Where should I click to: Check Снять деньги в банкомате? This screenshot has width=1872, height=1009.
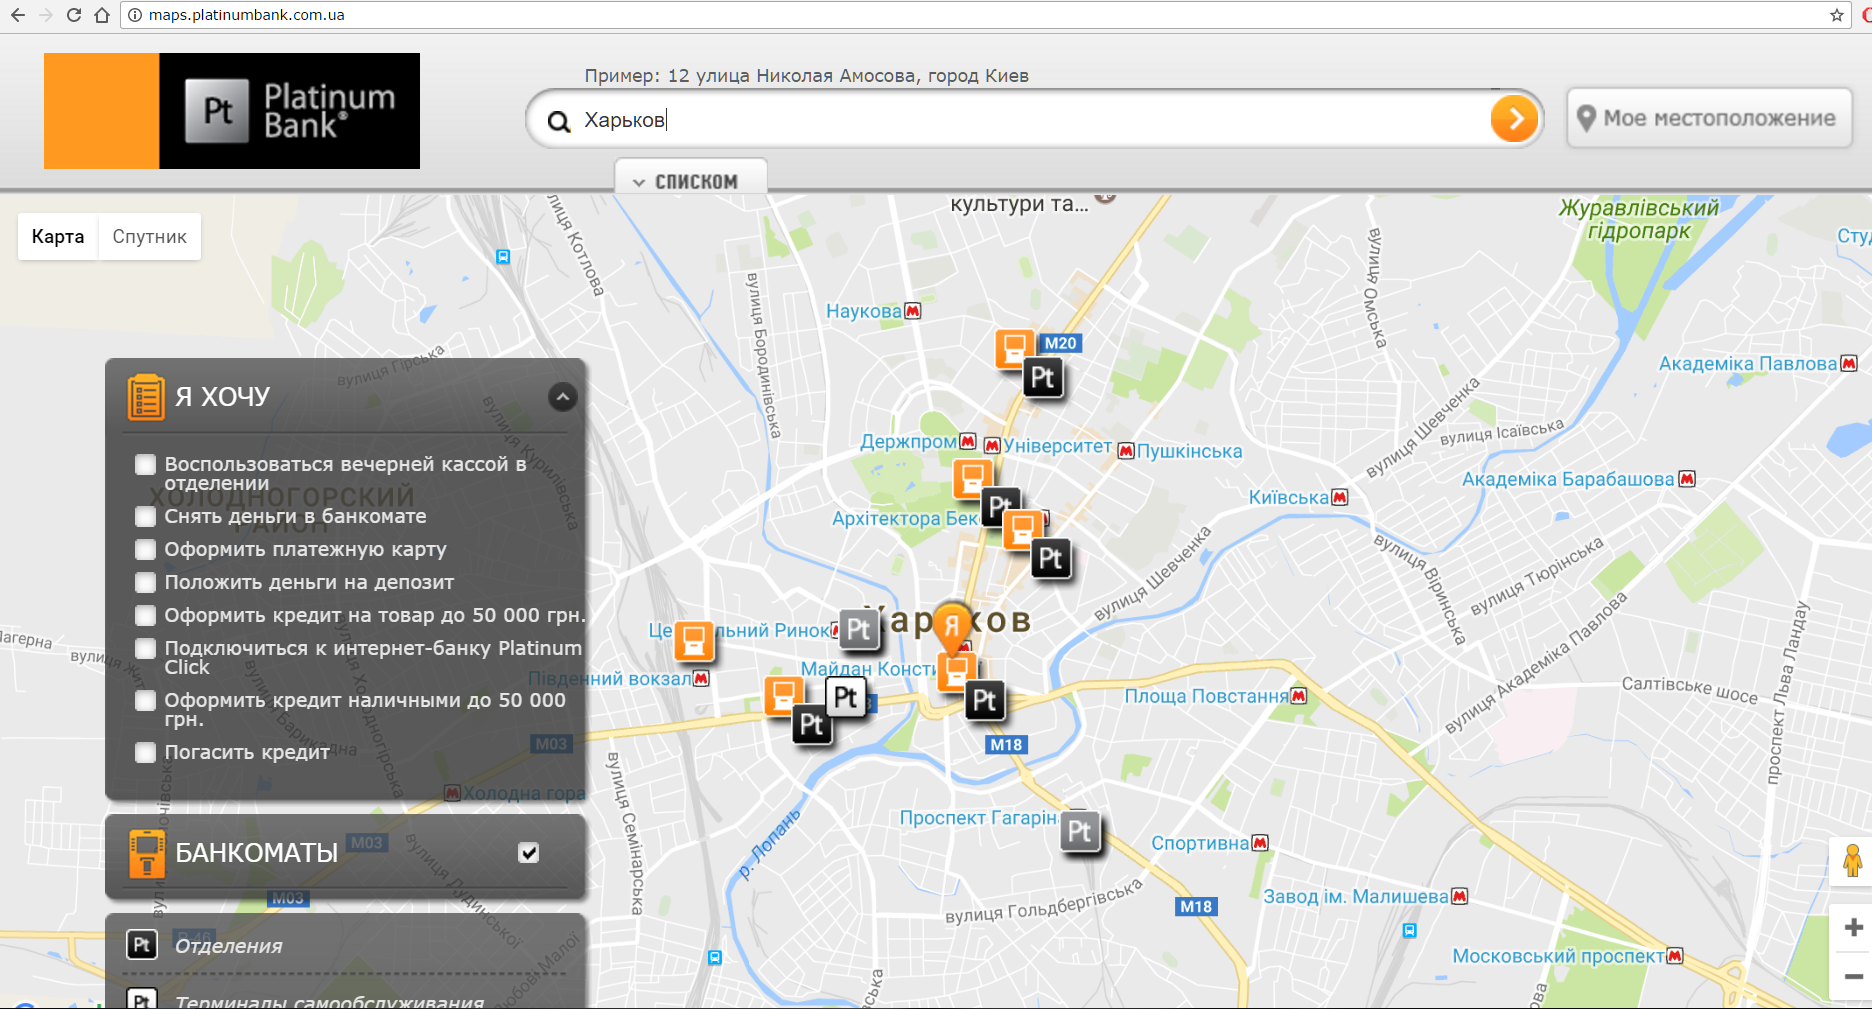click(146, 516)
